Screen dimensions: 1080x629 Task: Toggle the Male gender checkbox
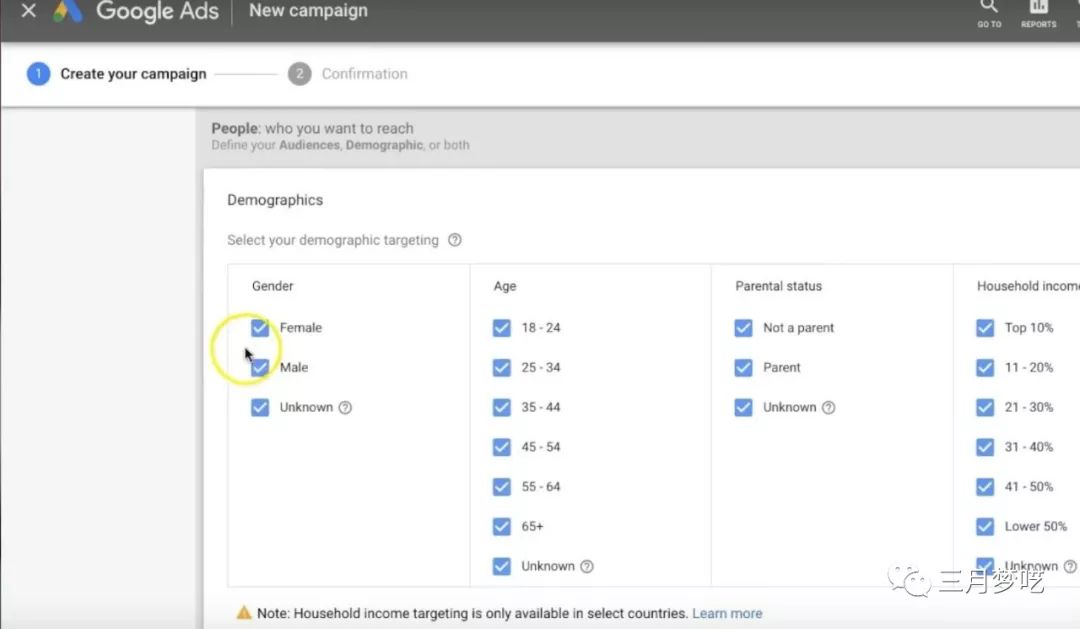[260, 368]
